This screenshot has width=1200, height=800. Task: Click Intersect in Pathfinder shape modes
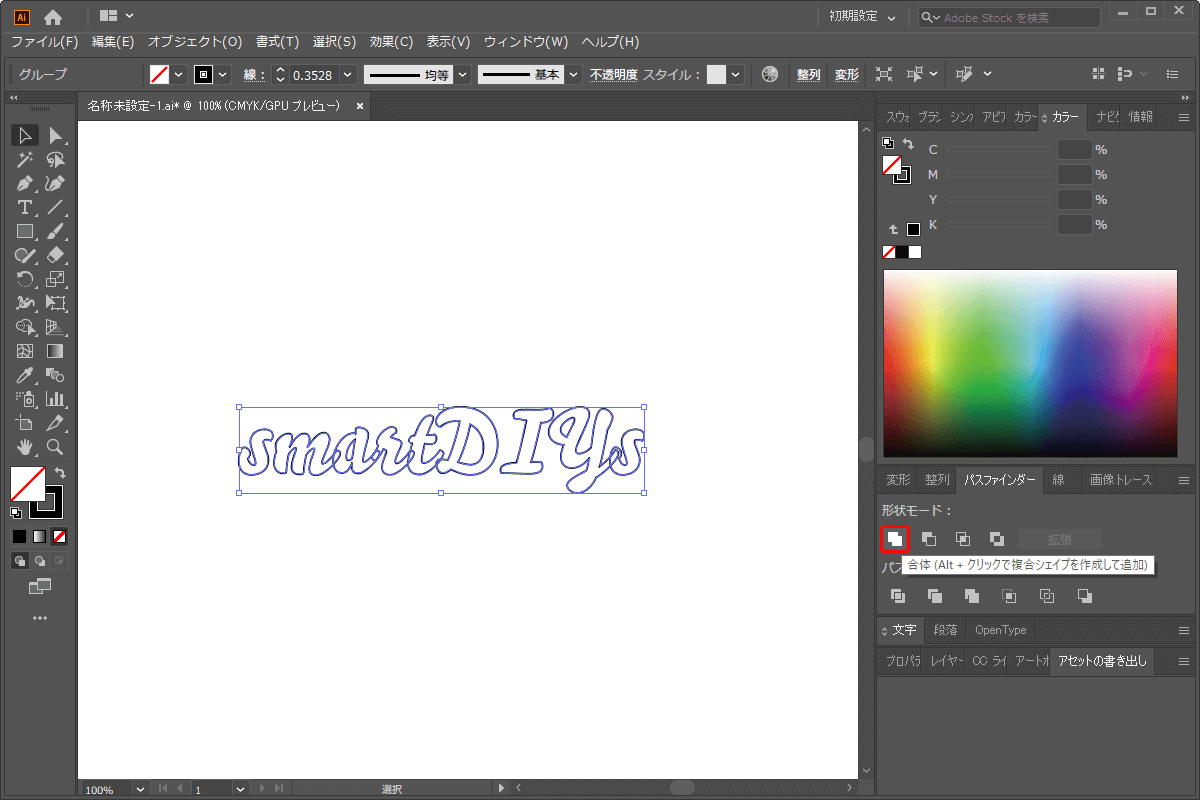963,539
